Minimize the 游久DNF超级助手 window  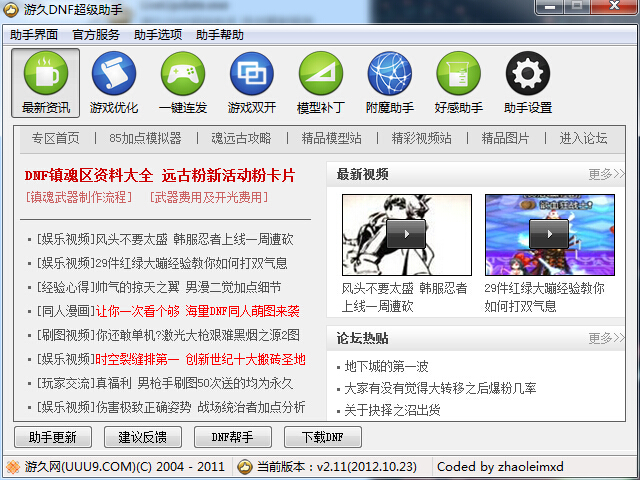[549, 7]
